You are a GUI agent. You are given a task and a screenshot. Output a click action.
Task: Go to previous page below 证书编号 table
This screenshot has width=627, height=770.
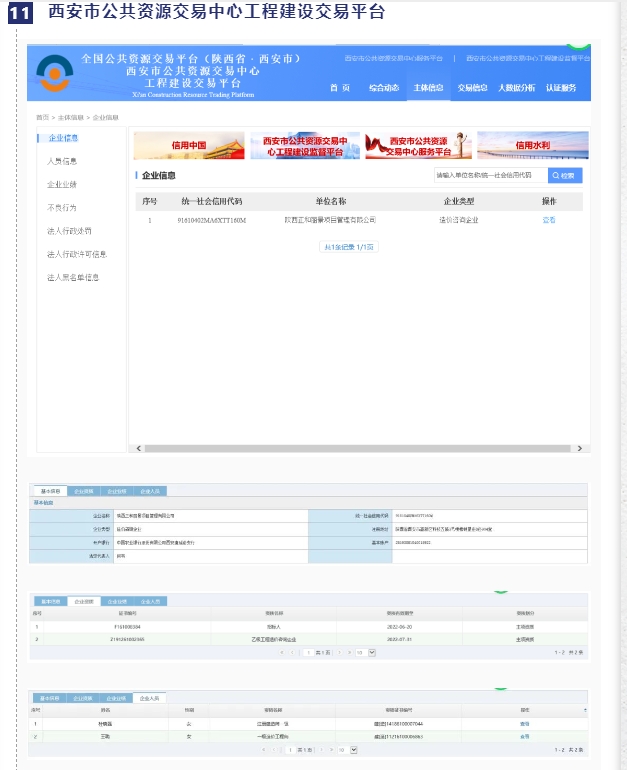tap(292, 653)
